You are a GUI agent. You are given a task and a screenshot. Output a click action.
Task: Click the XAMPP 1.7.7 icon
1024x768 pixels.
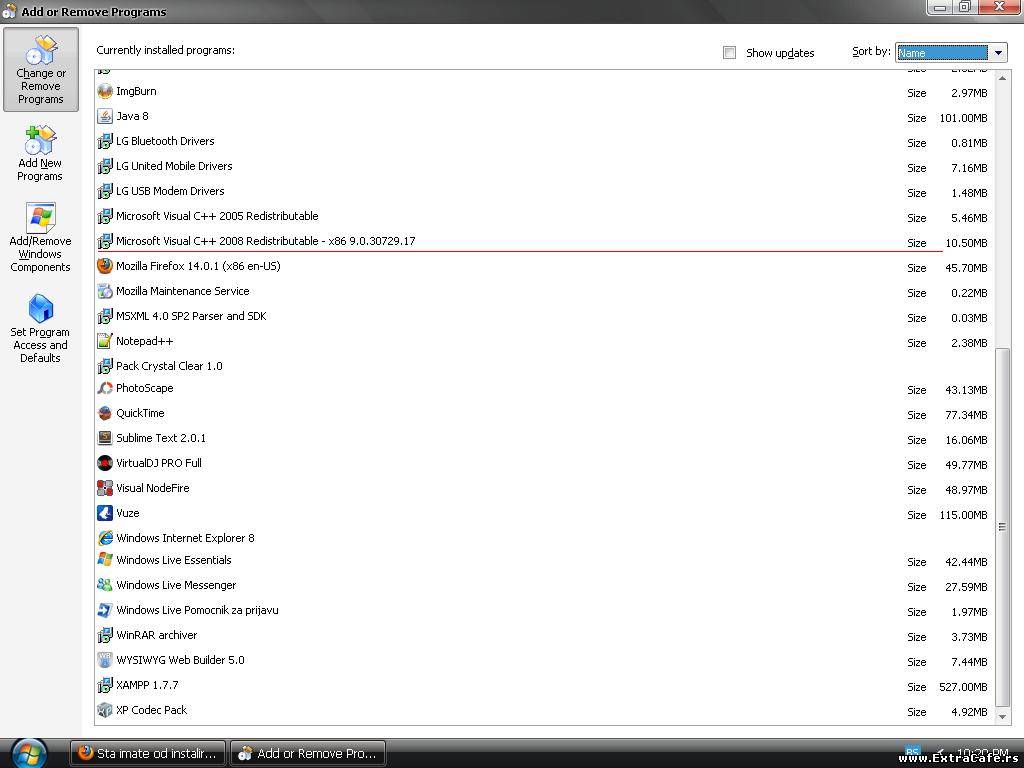104,685
